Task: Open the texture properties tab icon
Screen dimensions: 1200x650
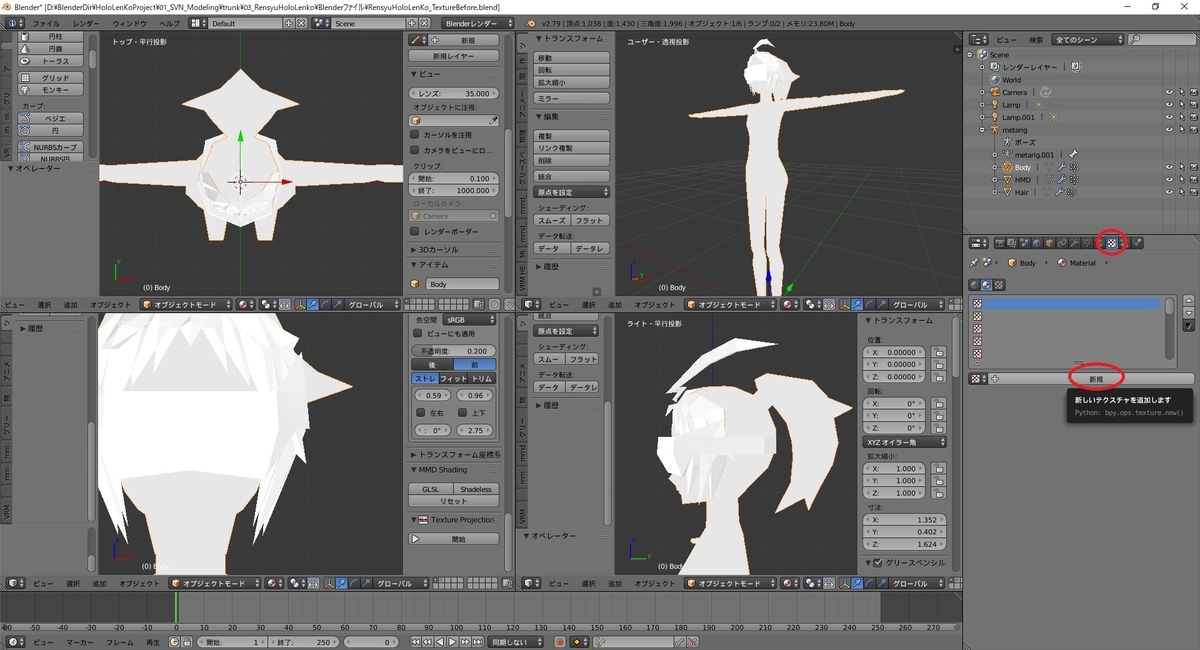Action: coord(1111,242)
